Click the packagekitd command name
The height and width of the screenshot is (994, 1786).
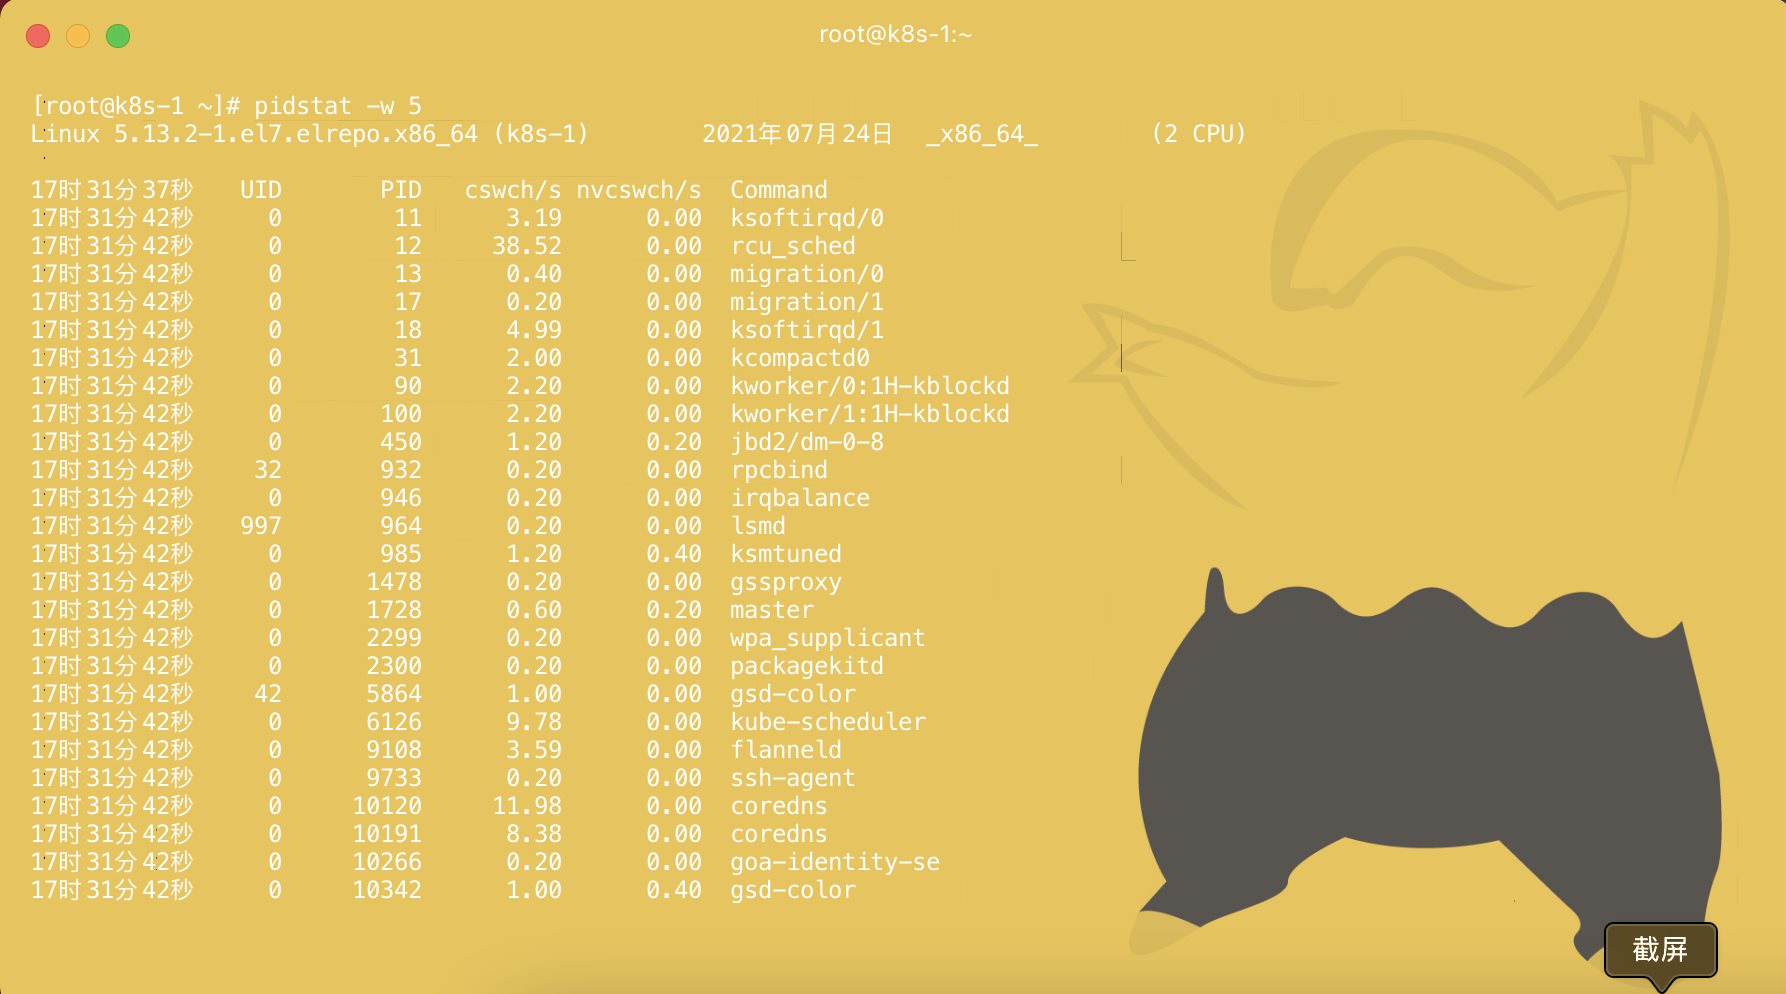[x=807, y=666]
